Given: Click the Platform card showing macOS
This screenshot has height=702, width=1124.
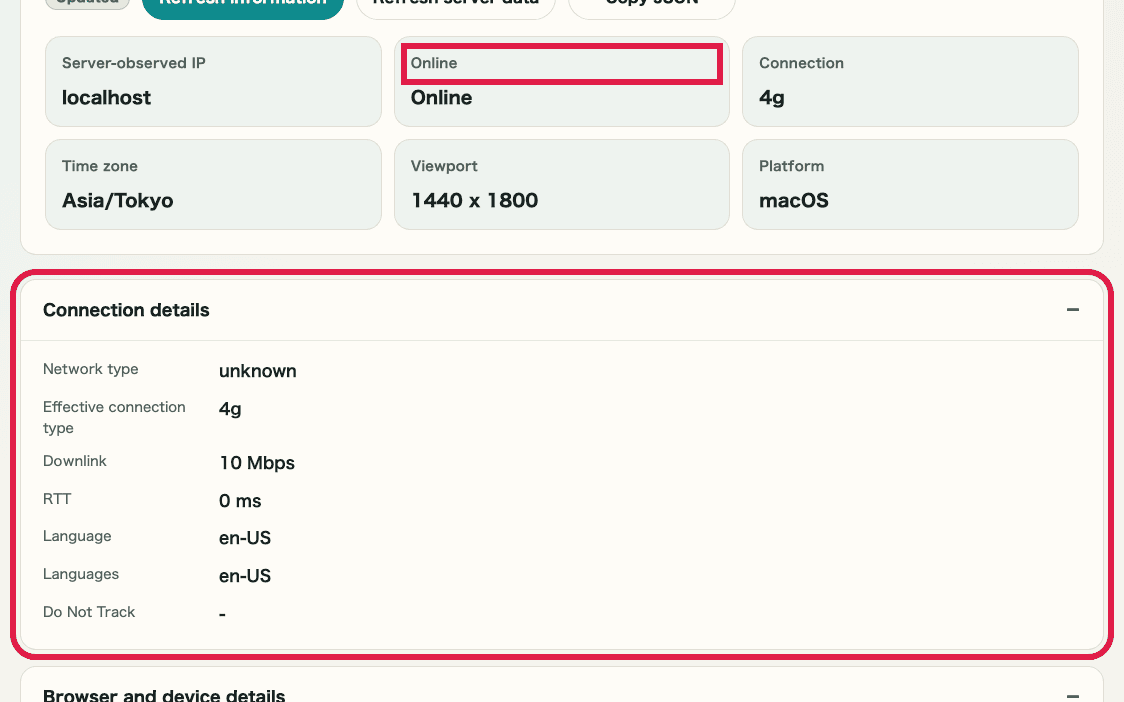Looking at the screenshot, I should [909, 184].
